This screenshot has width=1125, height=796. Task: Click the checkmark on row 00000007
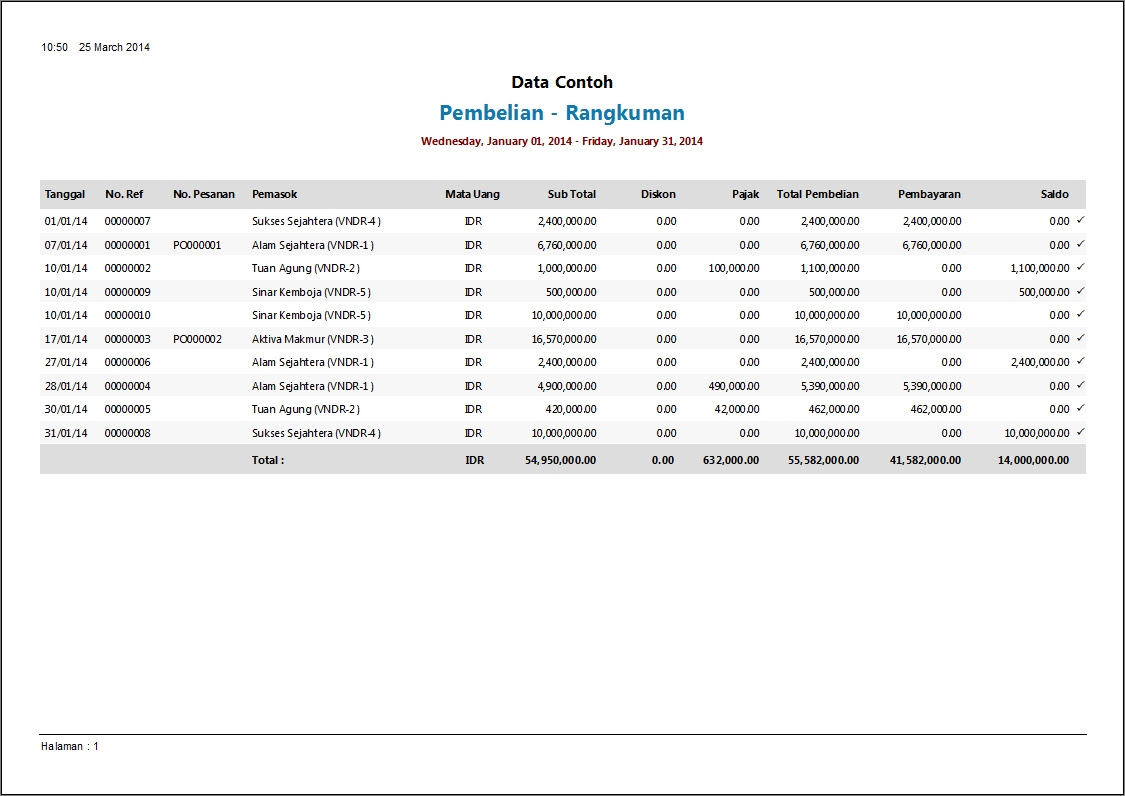coord(1078,221)
